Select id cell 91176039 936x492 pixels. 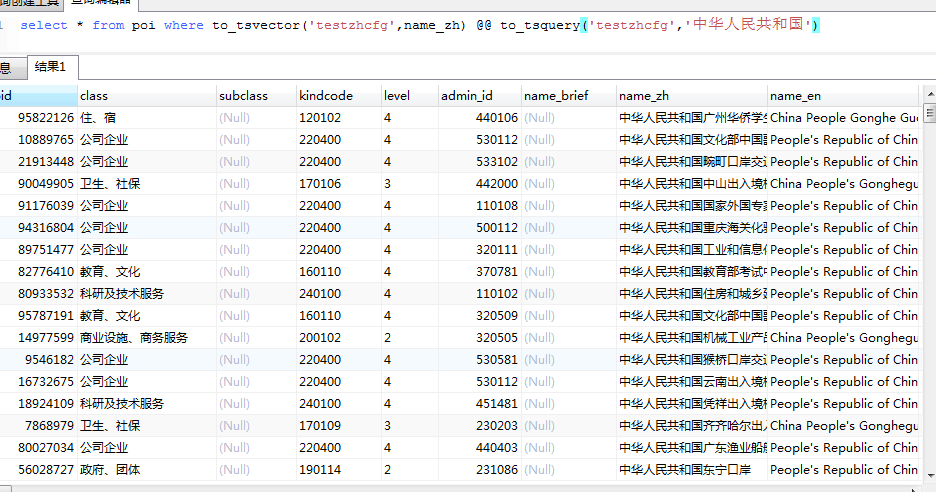(x=38, y=206)
